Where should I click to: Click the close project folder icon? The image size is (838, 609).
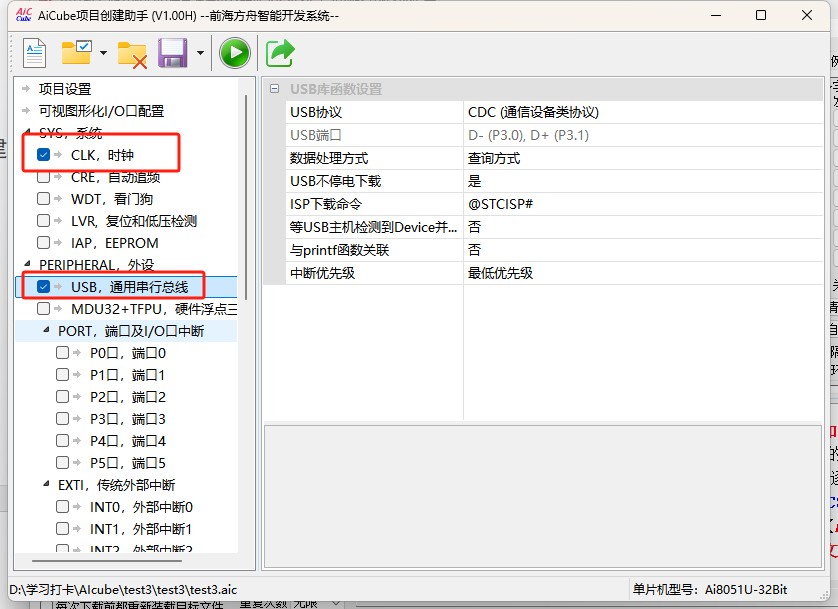[132, 54]
